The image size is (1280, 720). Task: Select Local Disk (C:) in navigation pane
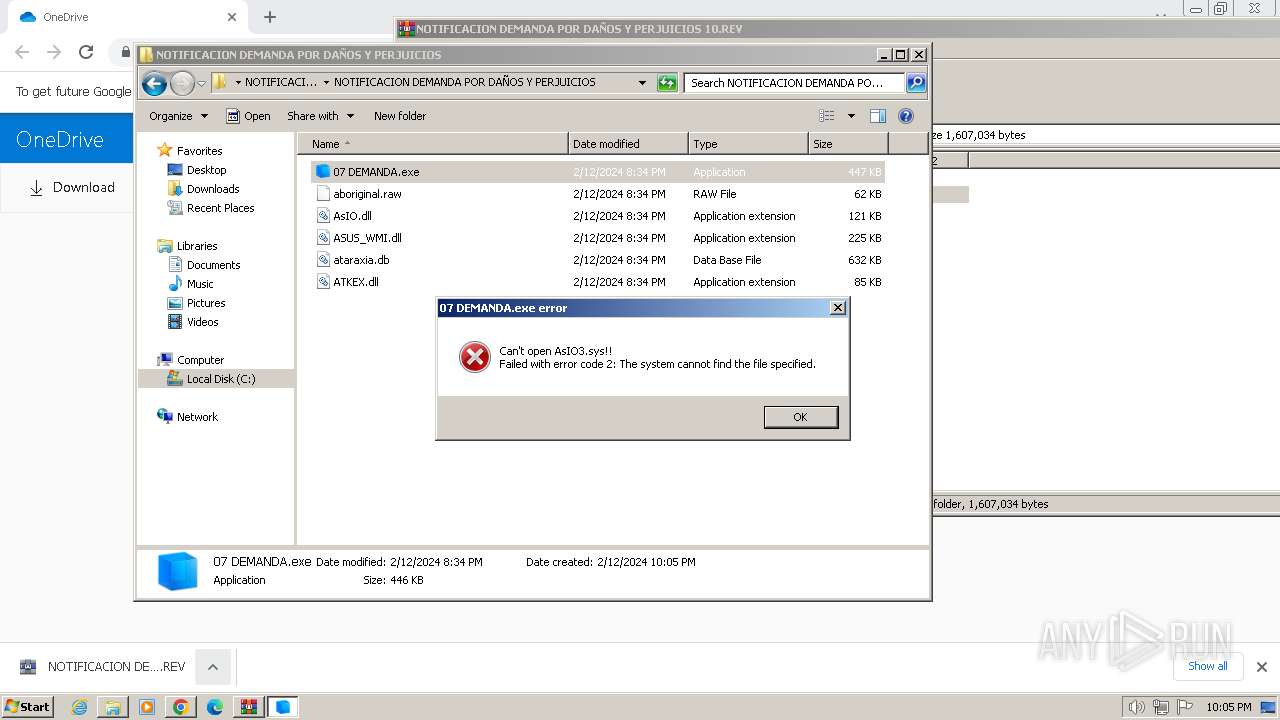tap(220, 379)
